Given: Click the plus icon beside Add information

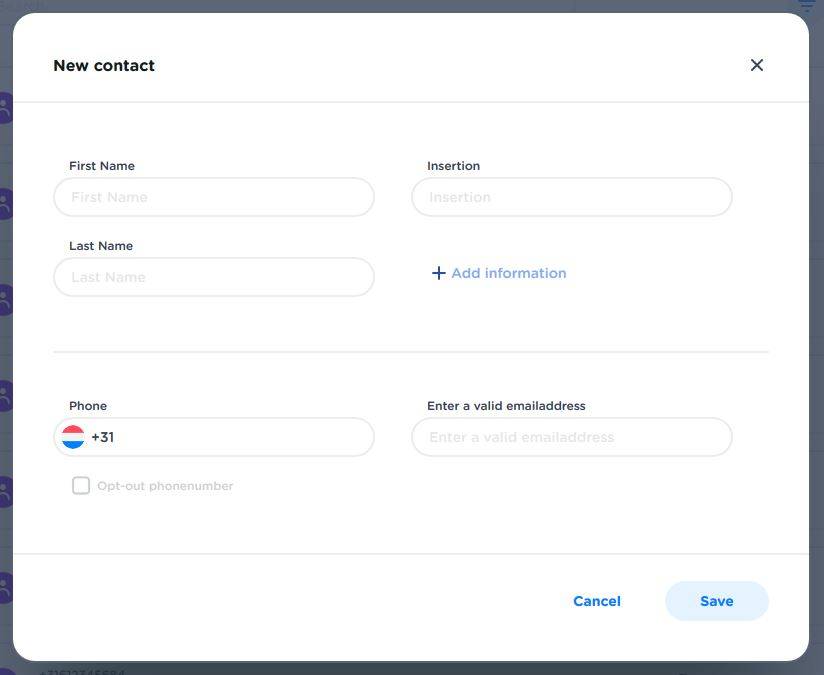Looking at the screenshot, I should click(438, 273).
